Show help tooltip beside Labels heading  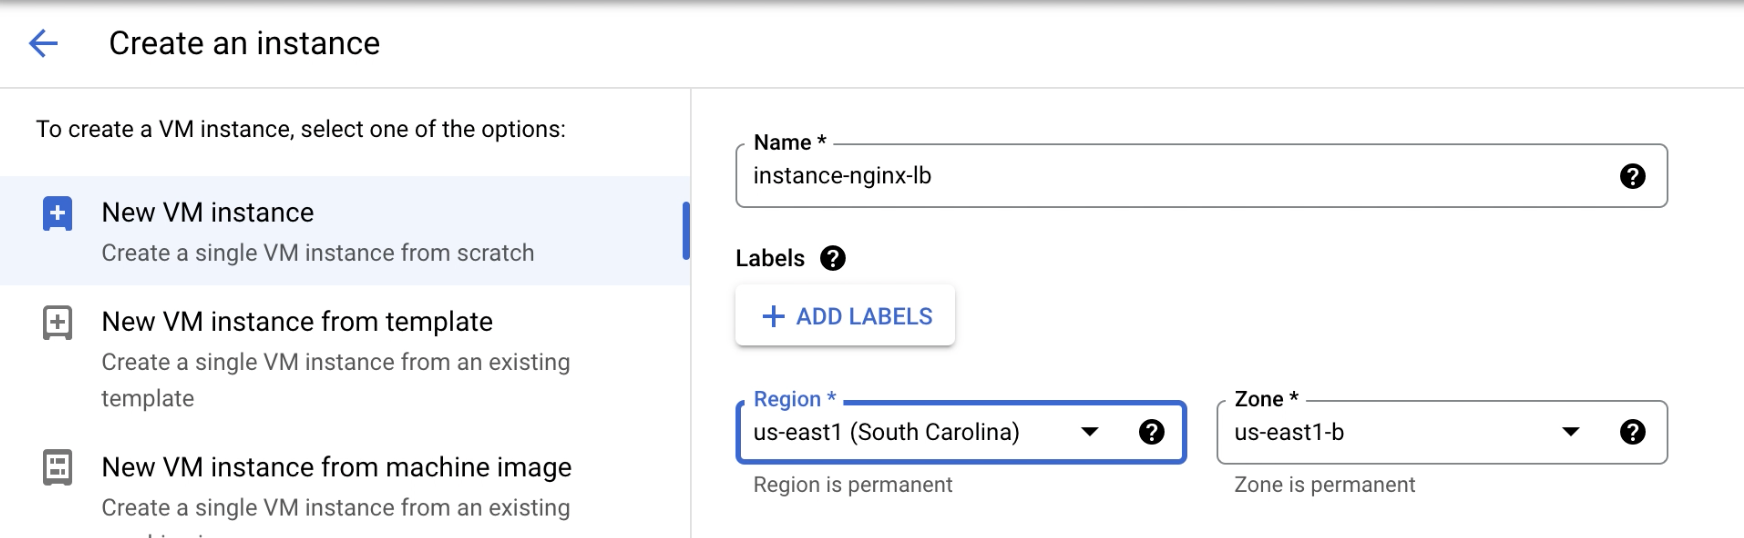[832, 258]
